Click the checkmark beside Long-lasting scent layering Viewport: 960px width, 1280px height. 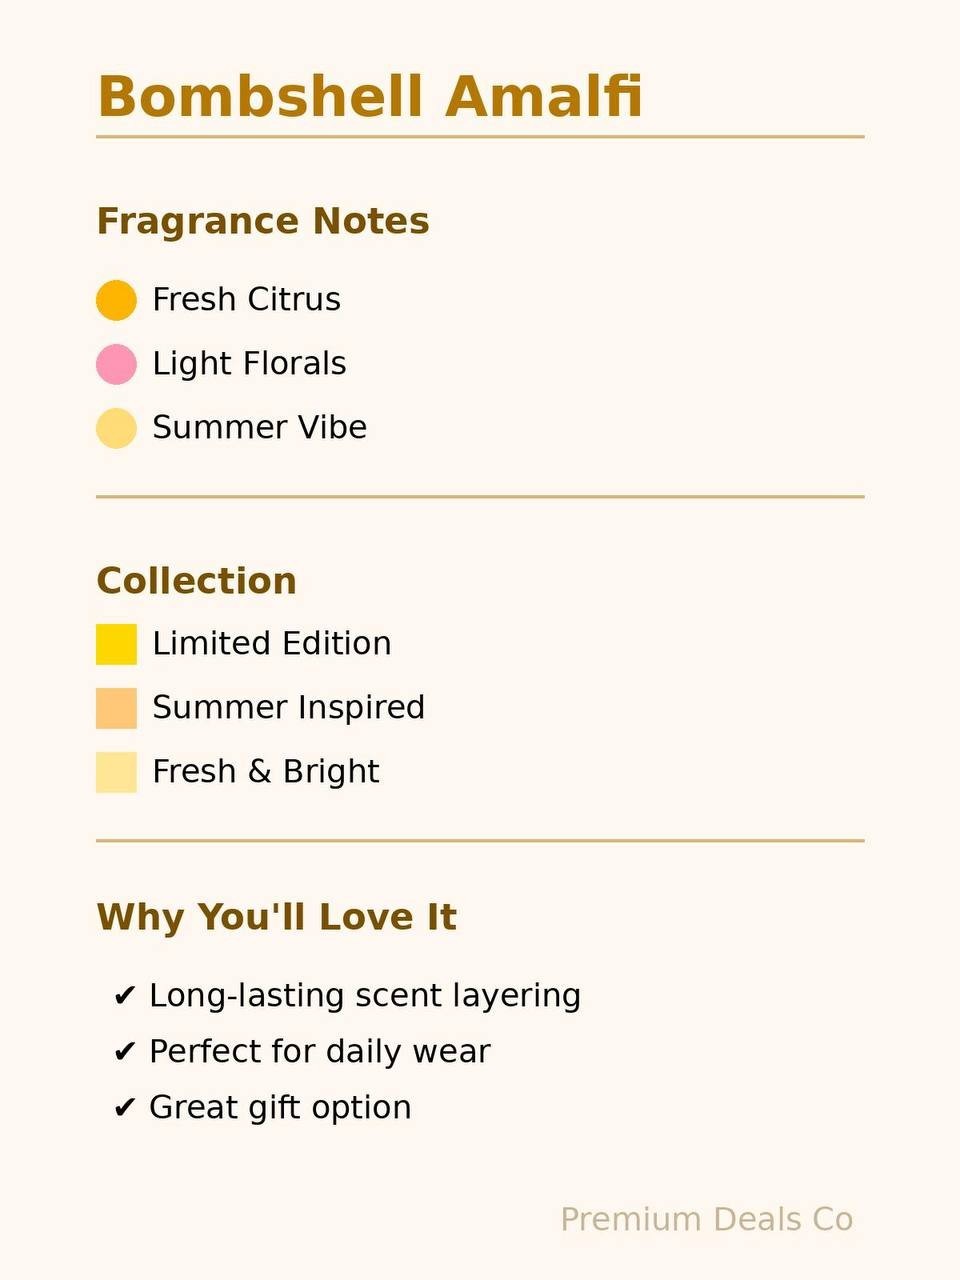click(124, 996)
